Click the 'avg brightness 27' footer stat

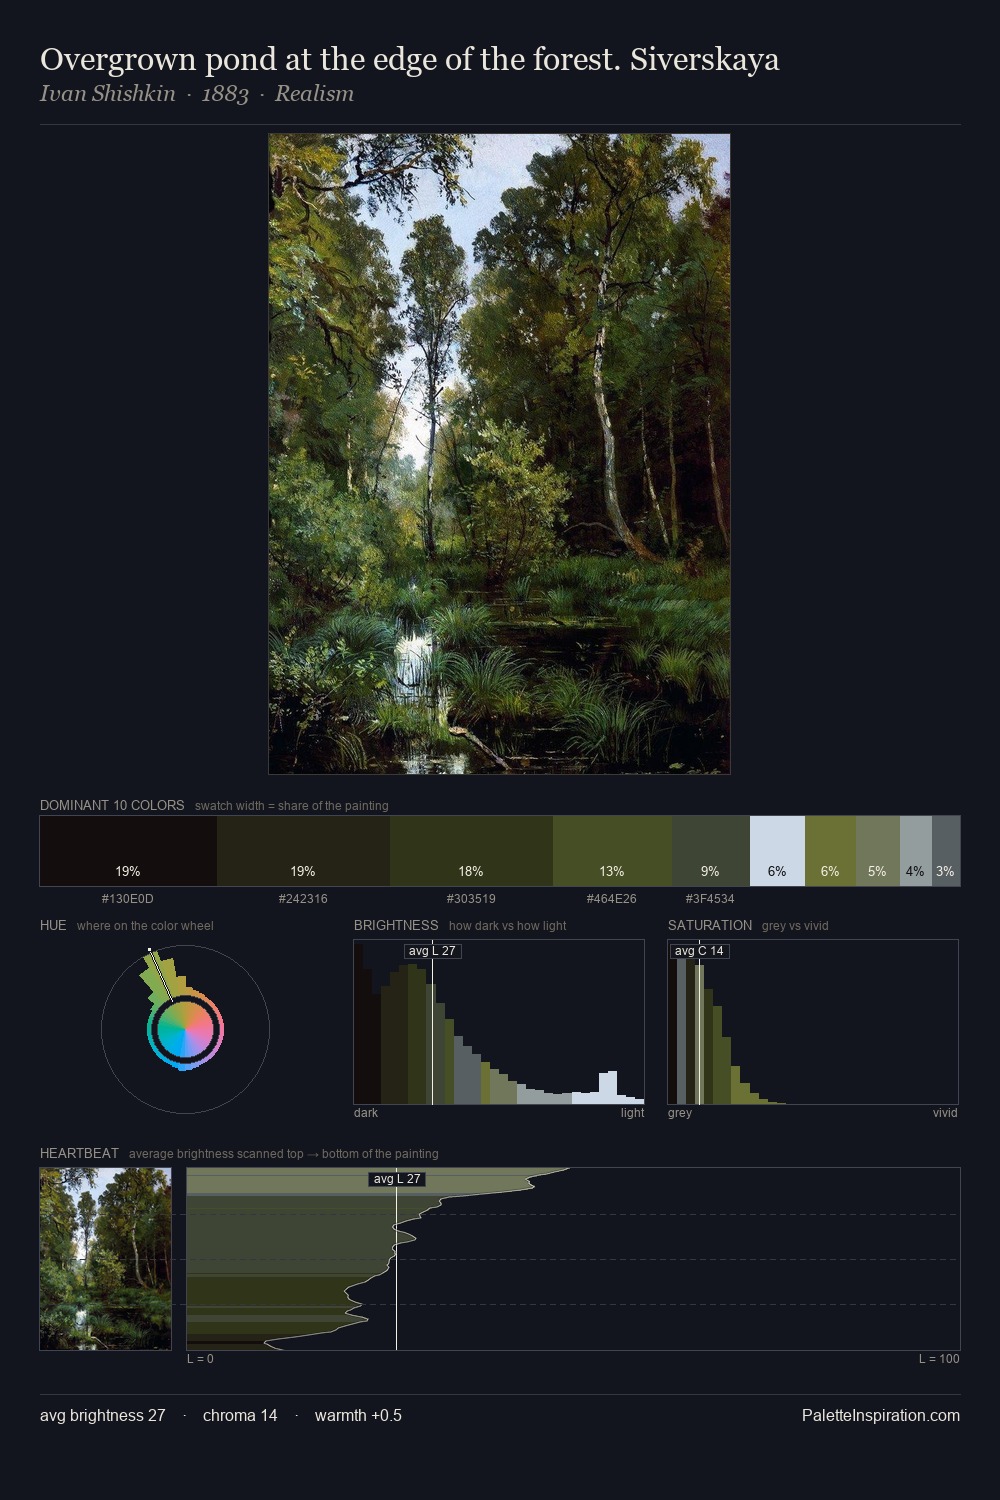[x=103, y=1415]
